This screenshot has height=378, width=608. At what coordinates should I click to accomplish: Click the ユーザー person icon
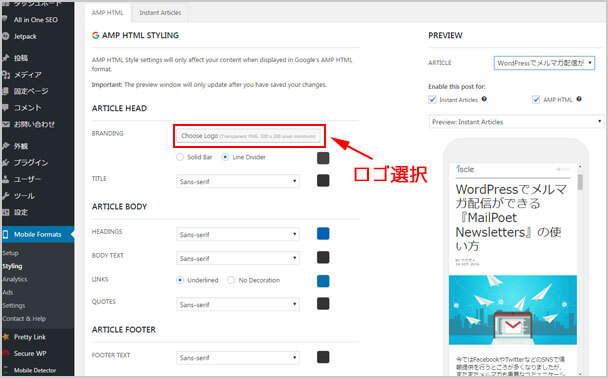pyautogui.click(x=5, y=179)
